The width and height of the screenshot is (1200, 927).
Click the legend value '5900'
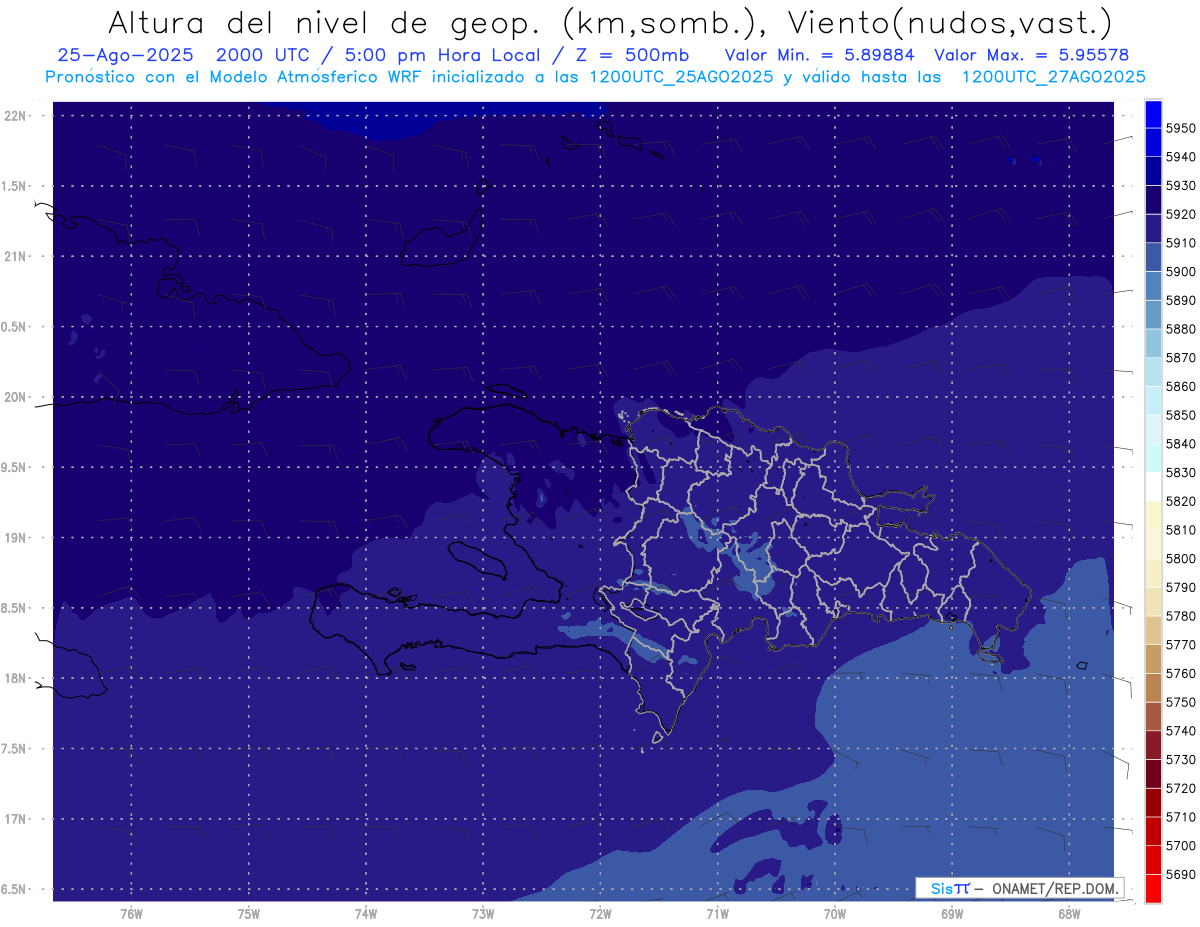point(1181,271)
